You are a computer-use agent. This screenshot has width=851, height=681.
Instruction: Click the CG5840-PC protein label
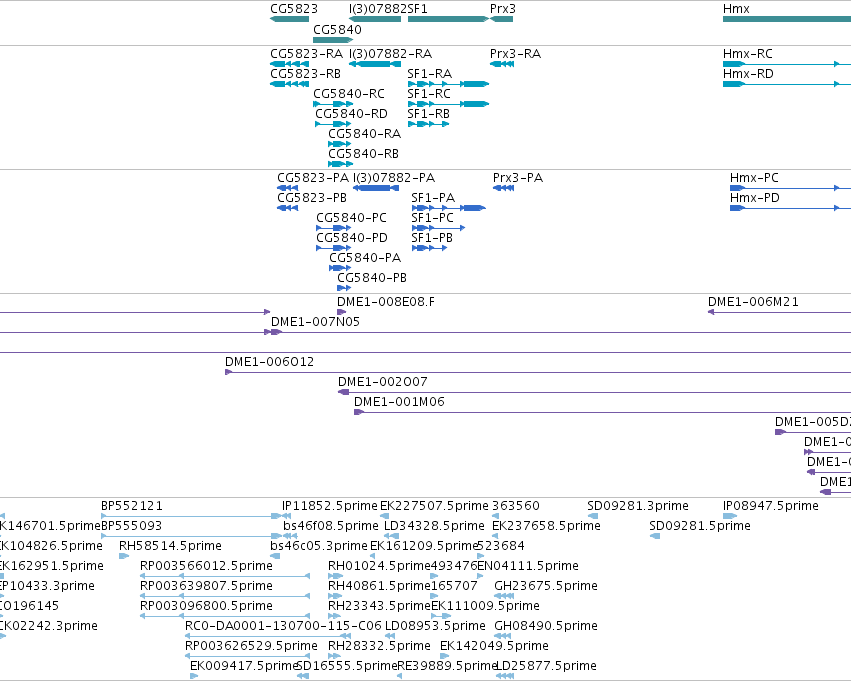pyautogui.click(x=351, y=218)
